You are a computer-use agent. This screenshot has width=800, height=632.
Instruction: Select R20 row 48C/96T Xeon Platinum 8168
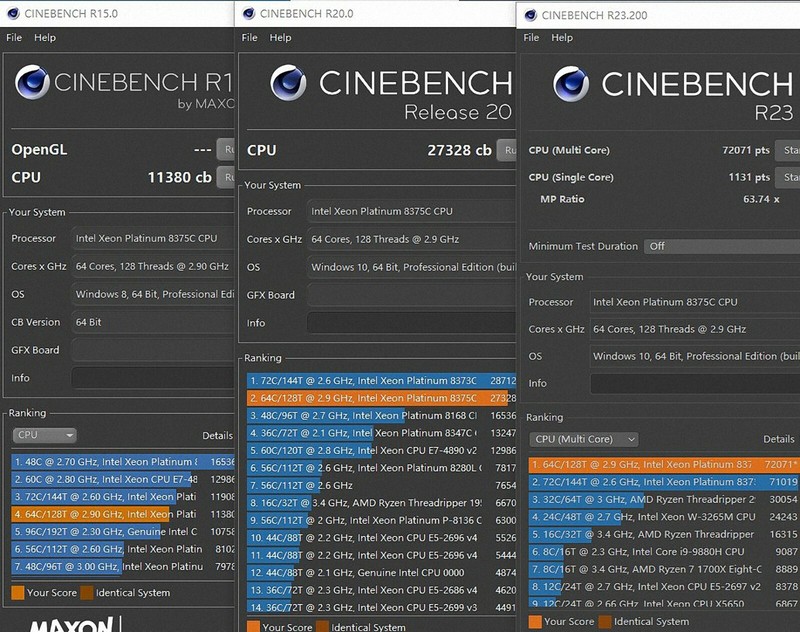382,415
